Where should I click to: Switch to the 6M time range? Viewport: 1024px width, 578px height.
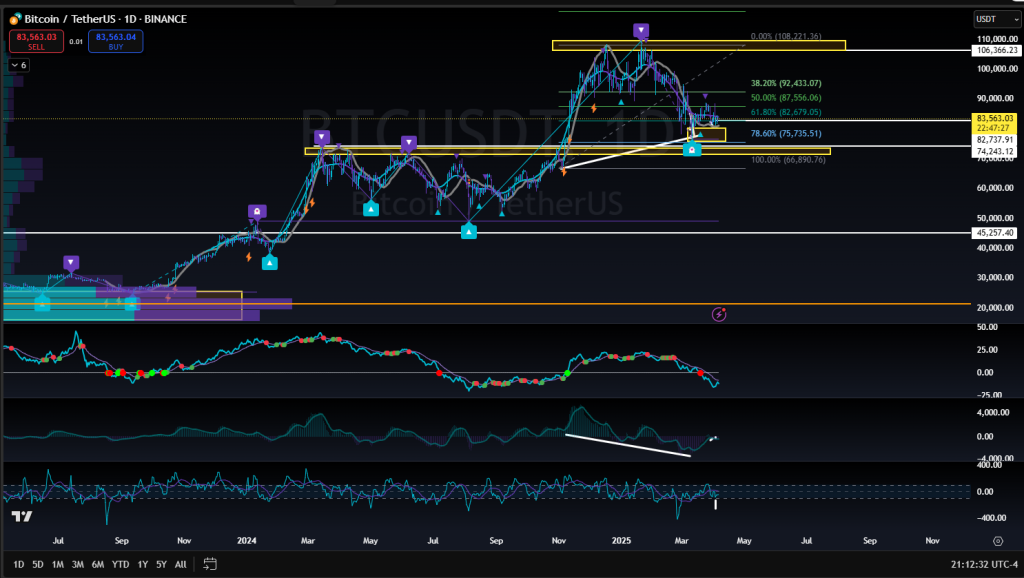pyautogui.click(x=98, y=564)
